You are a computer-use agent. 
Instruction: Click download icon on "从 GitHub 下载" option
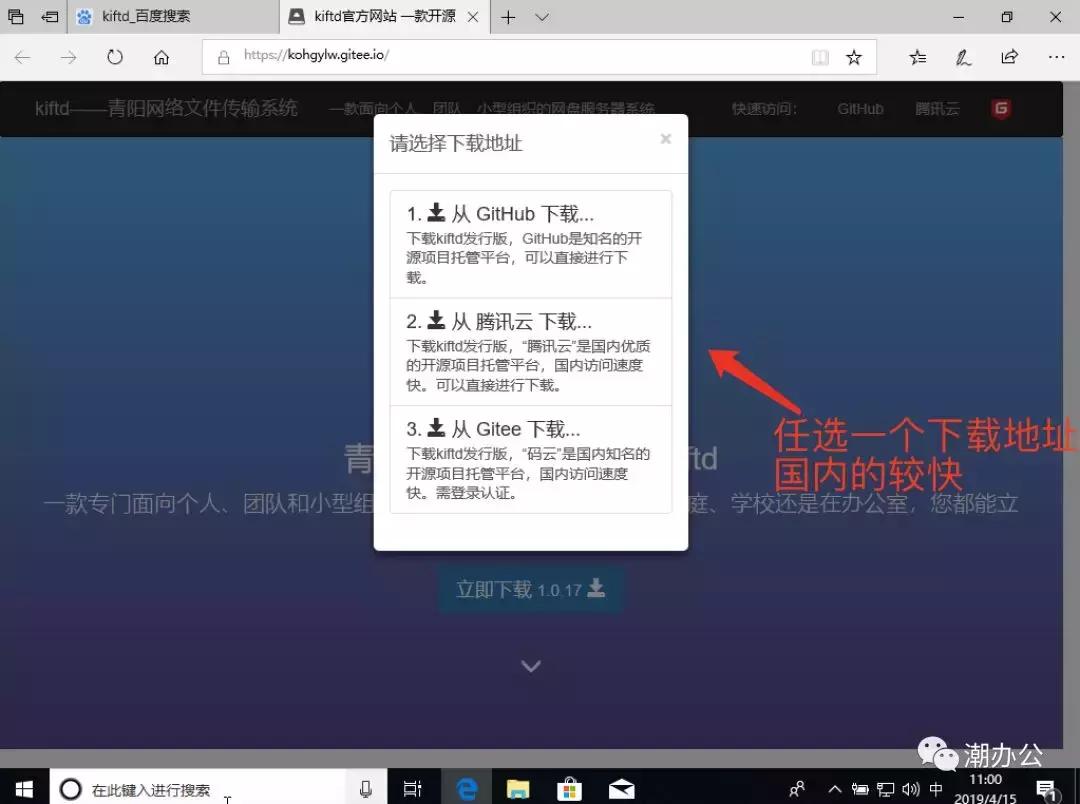click(x=437, y=211)
